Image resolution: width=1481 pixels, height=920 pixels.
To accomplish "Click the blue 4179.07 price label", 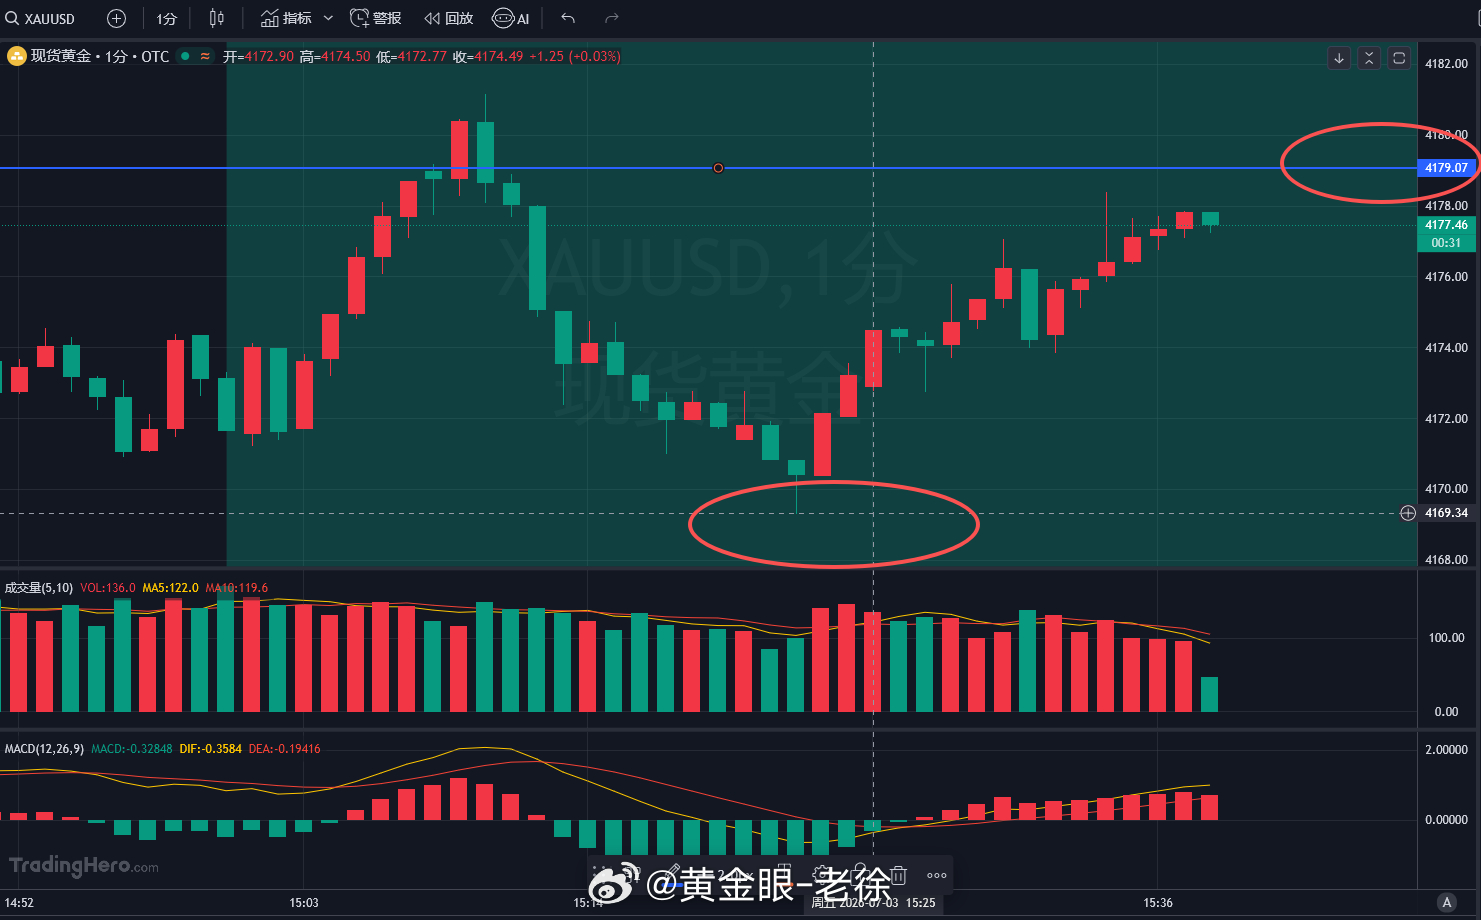I will point(1446,168).
